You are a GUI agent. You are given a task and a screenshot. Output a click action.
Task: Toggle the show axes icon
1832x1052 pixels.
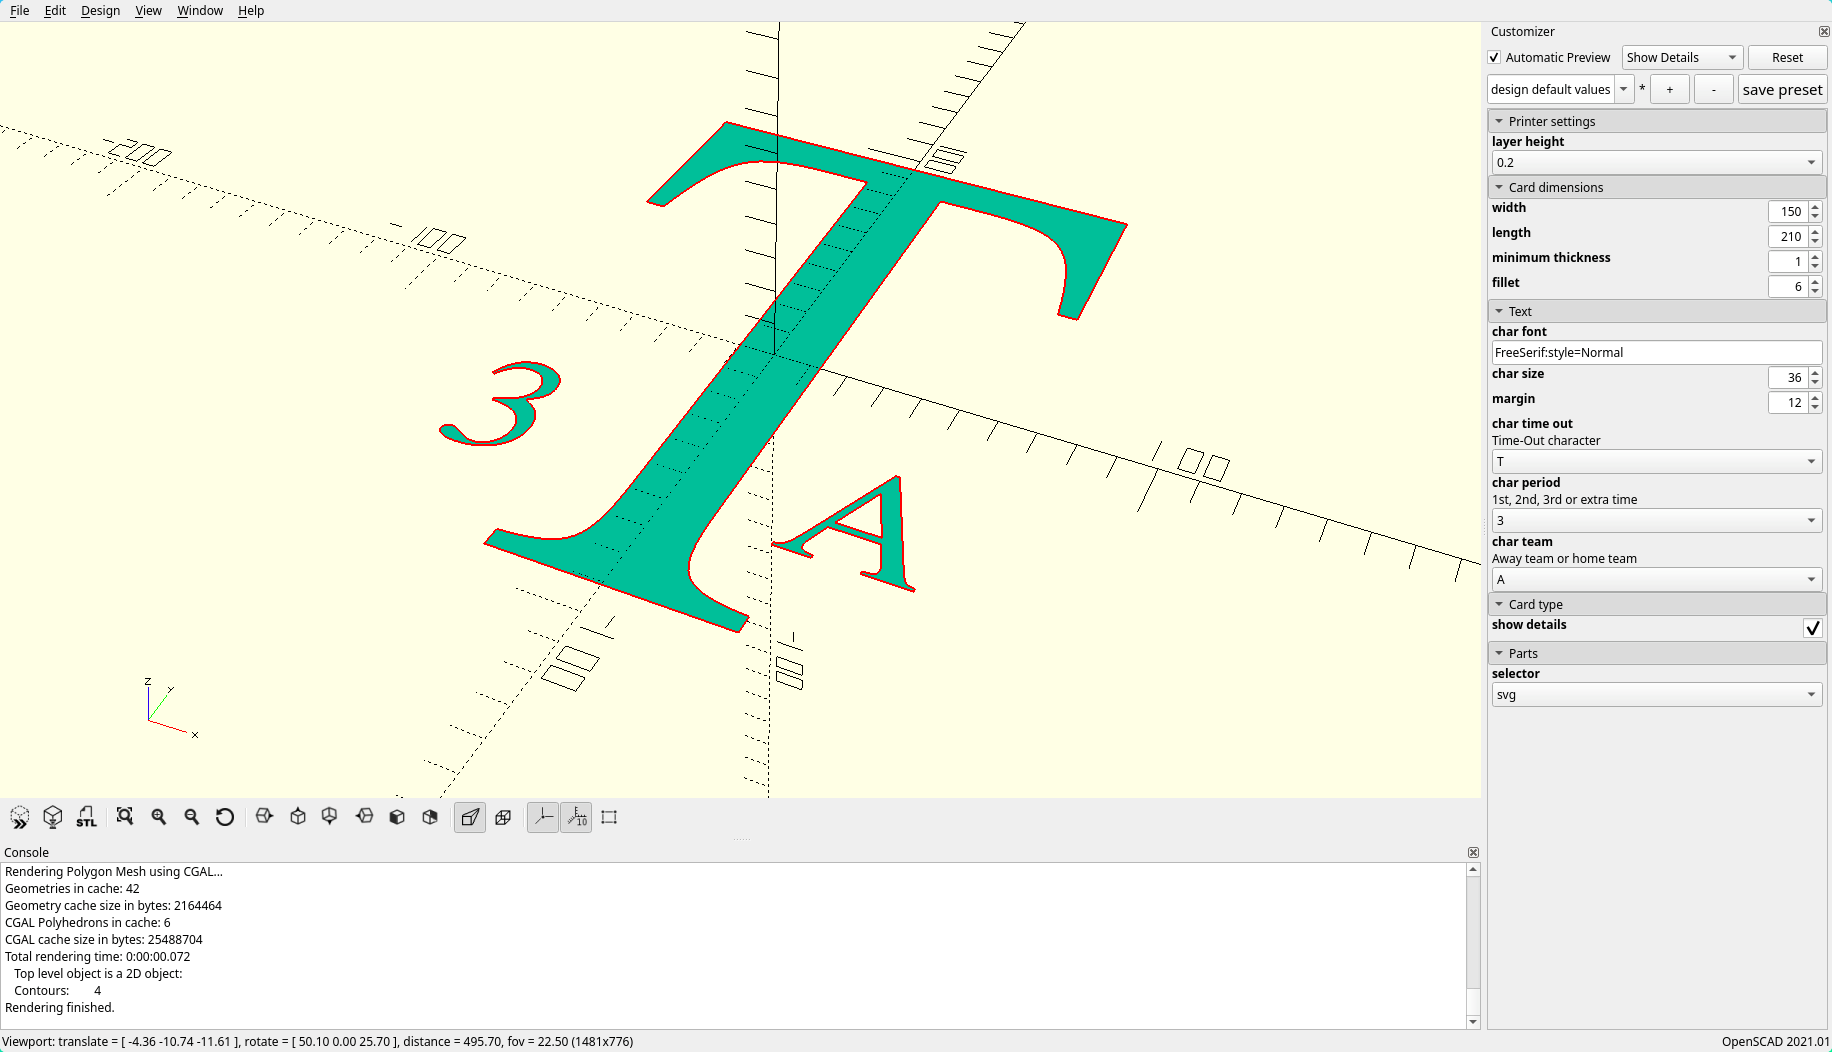point(543,817)
